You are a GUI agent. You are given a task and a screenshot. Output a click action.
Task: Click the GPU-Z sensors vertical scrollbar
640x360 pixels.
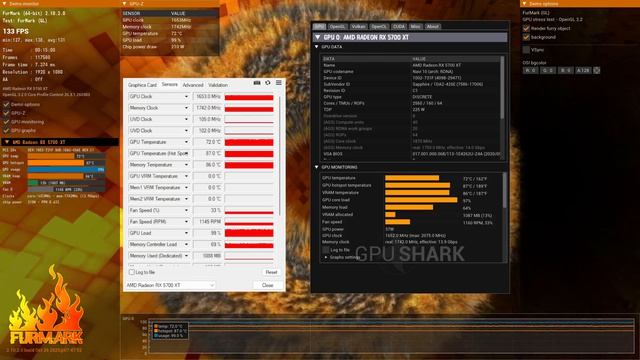click(280, 155)
